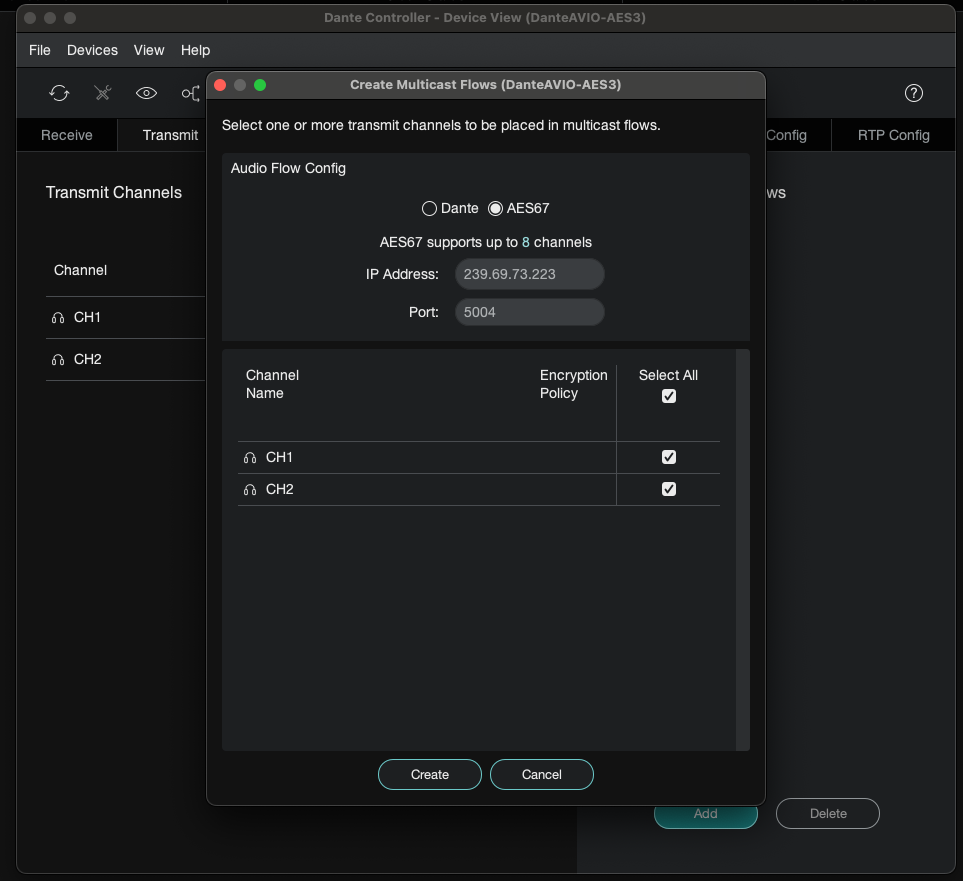Click the Create button

coord(430,774)
